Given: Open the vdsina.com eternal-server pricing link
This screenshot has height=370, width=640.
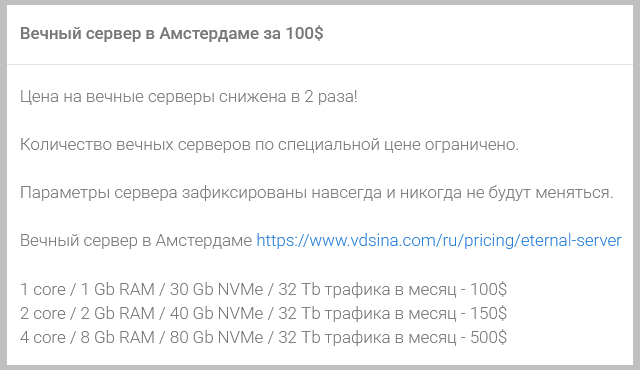Looking at the screenshot, I should (x=439, y=241).
